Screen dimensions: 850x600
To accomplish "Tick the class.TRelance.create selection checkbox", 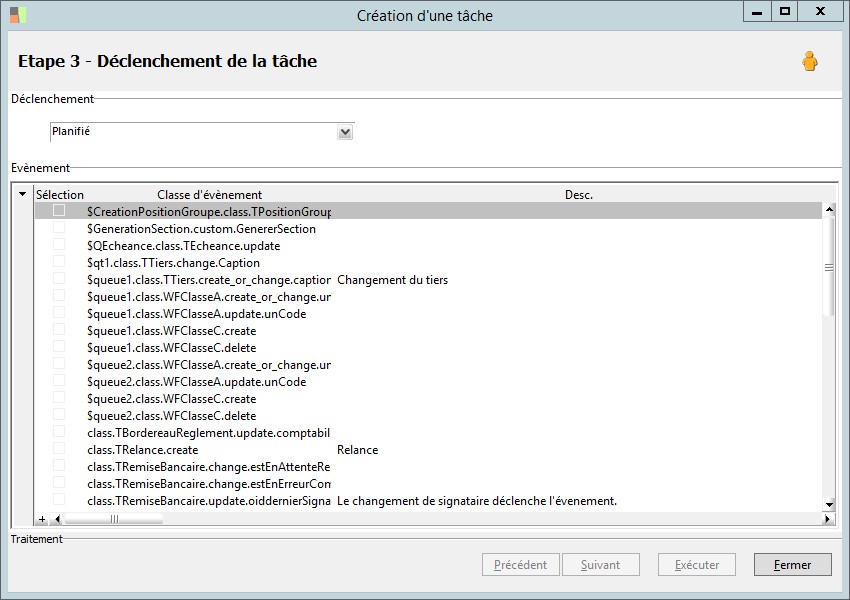I will click(x=60, y=449).
